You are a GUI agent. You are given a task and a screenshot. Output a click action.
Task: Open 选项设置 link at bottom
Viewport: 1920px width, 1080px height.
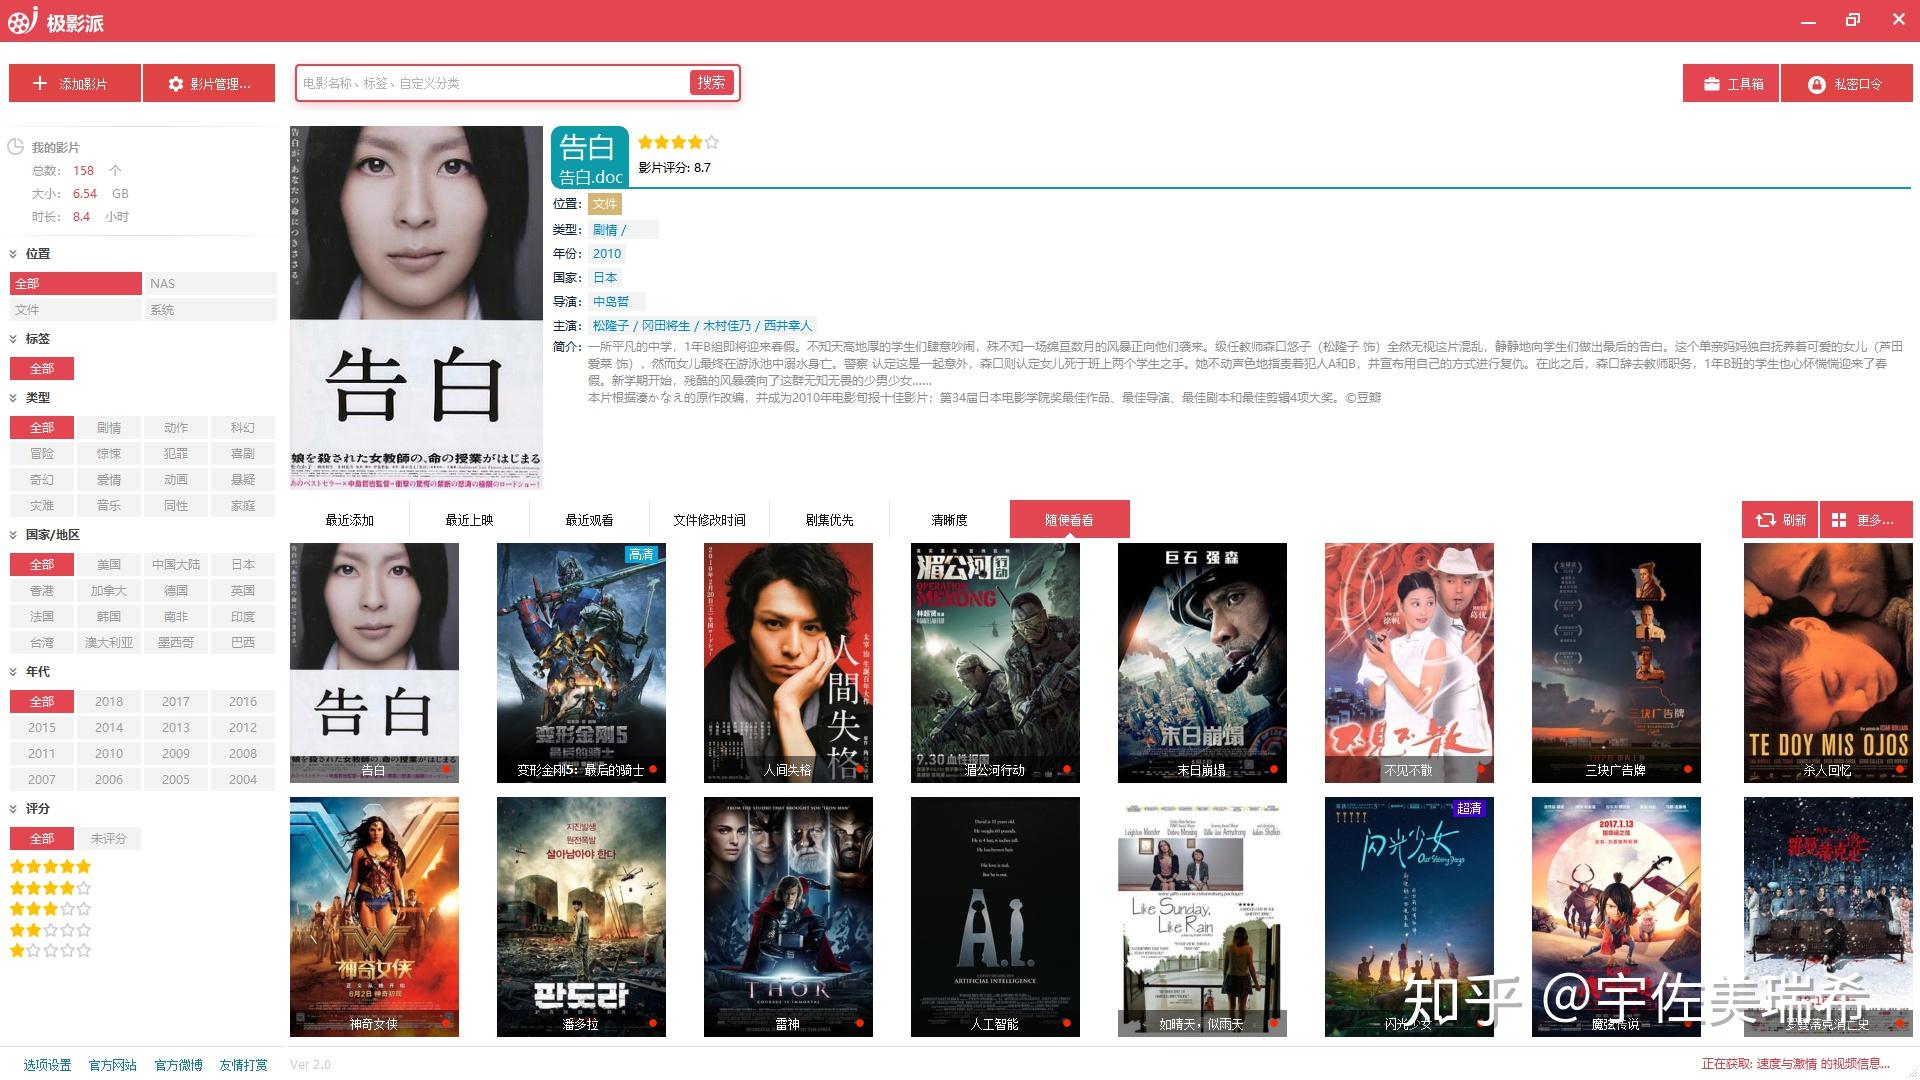47,1065
